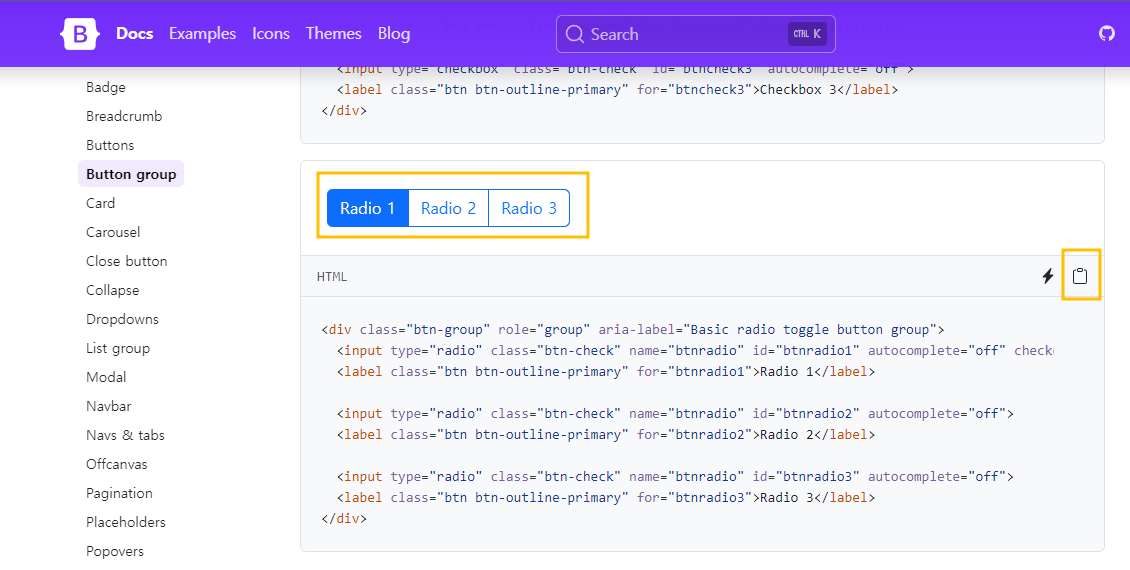Click the Bootstrap logo icon
Screen dimensions: 1130x570
point(79,34)
